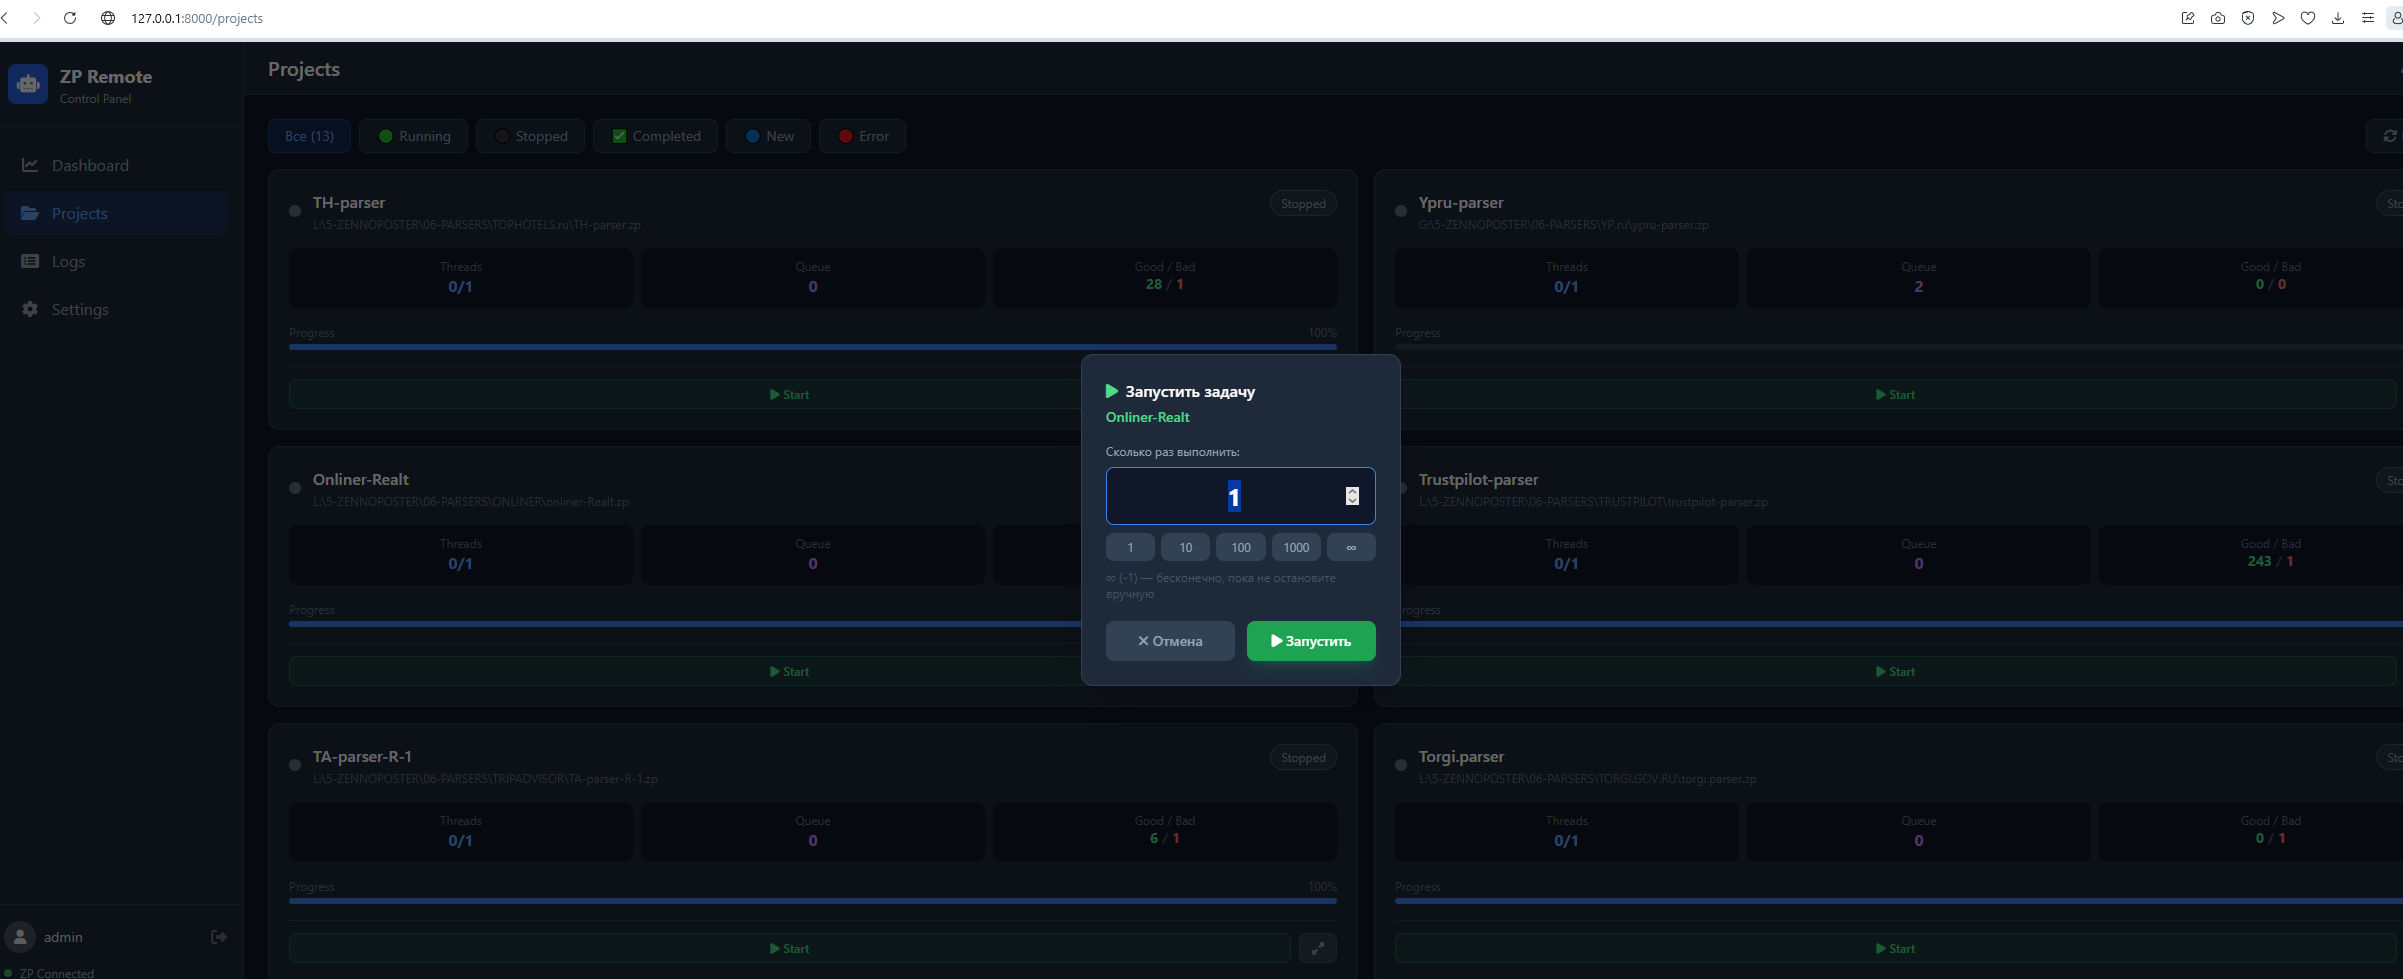Image resolution: width=2403 pixels, height=979 pixels.
Task: Click the Запустить задачу dialog title
Action: tap(1190, 391)
